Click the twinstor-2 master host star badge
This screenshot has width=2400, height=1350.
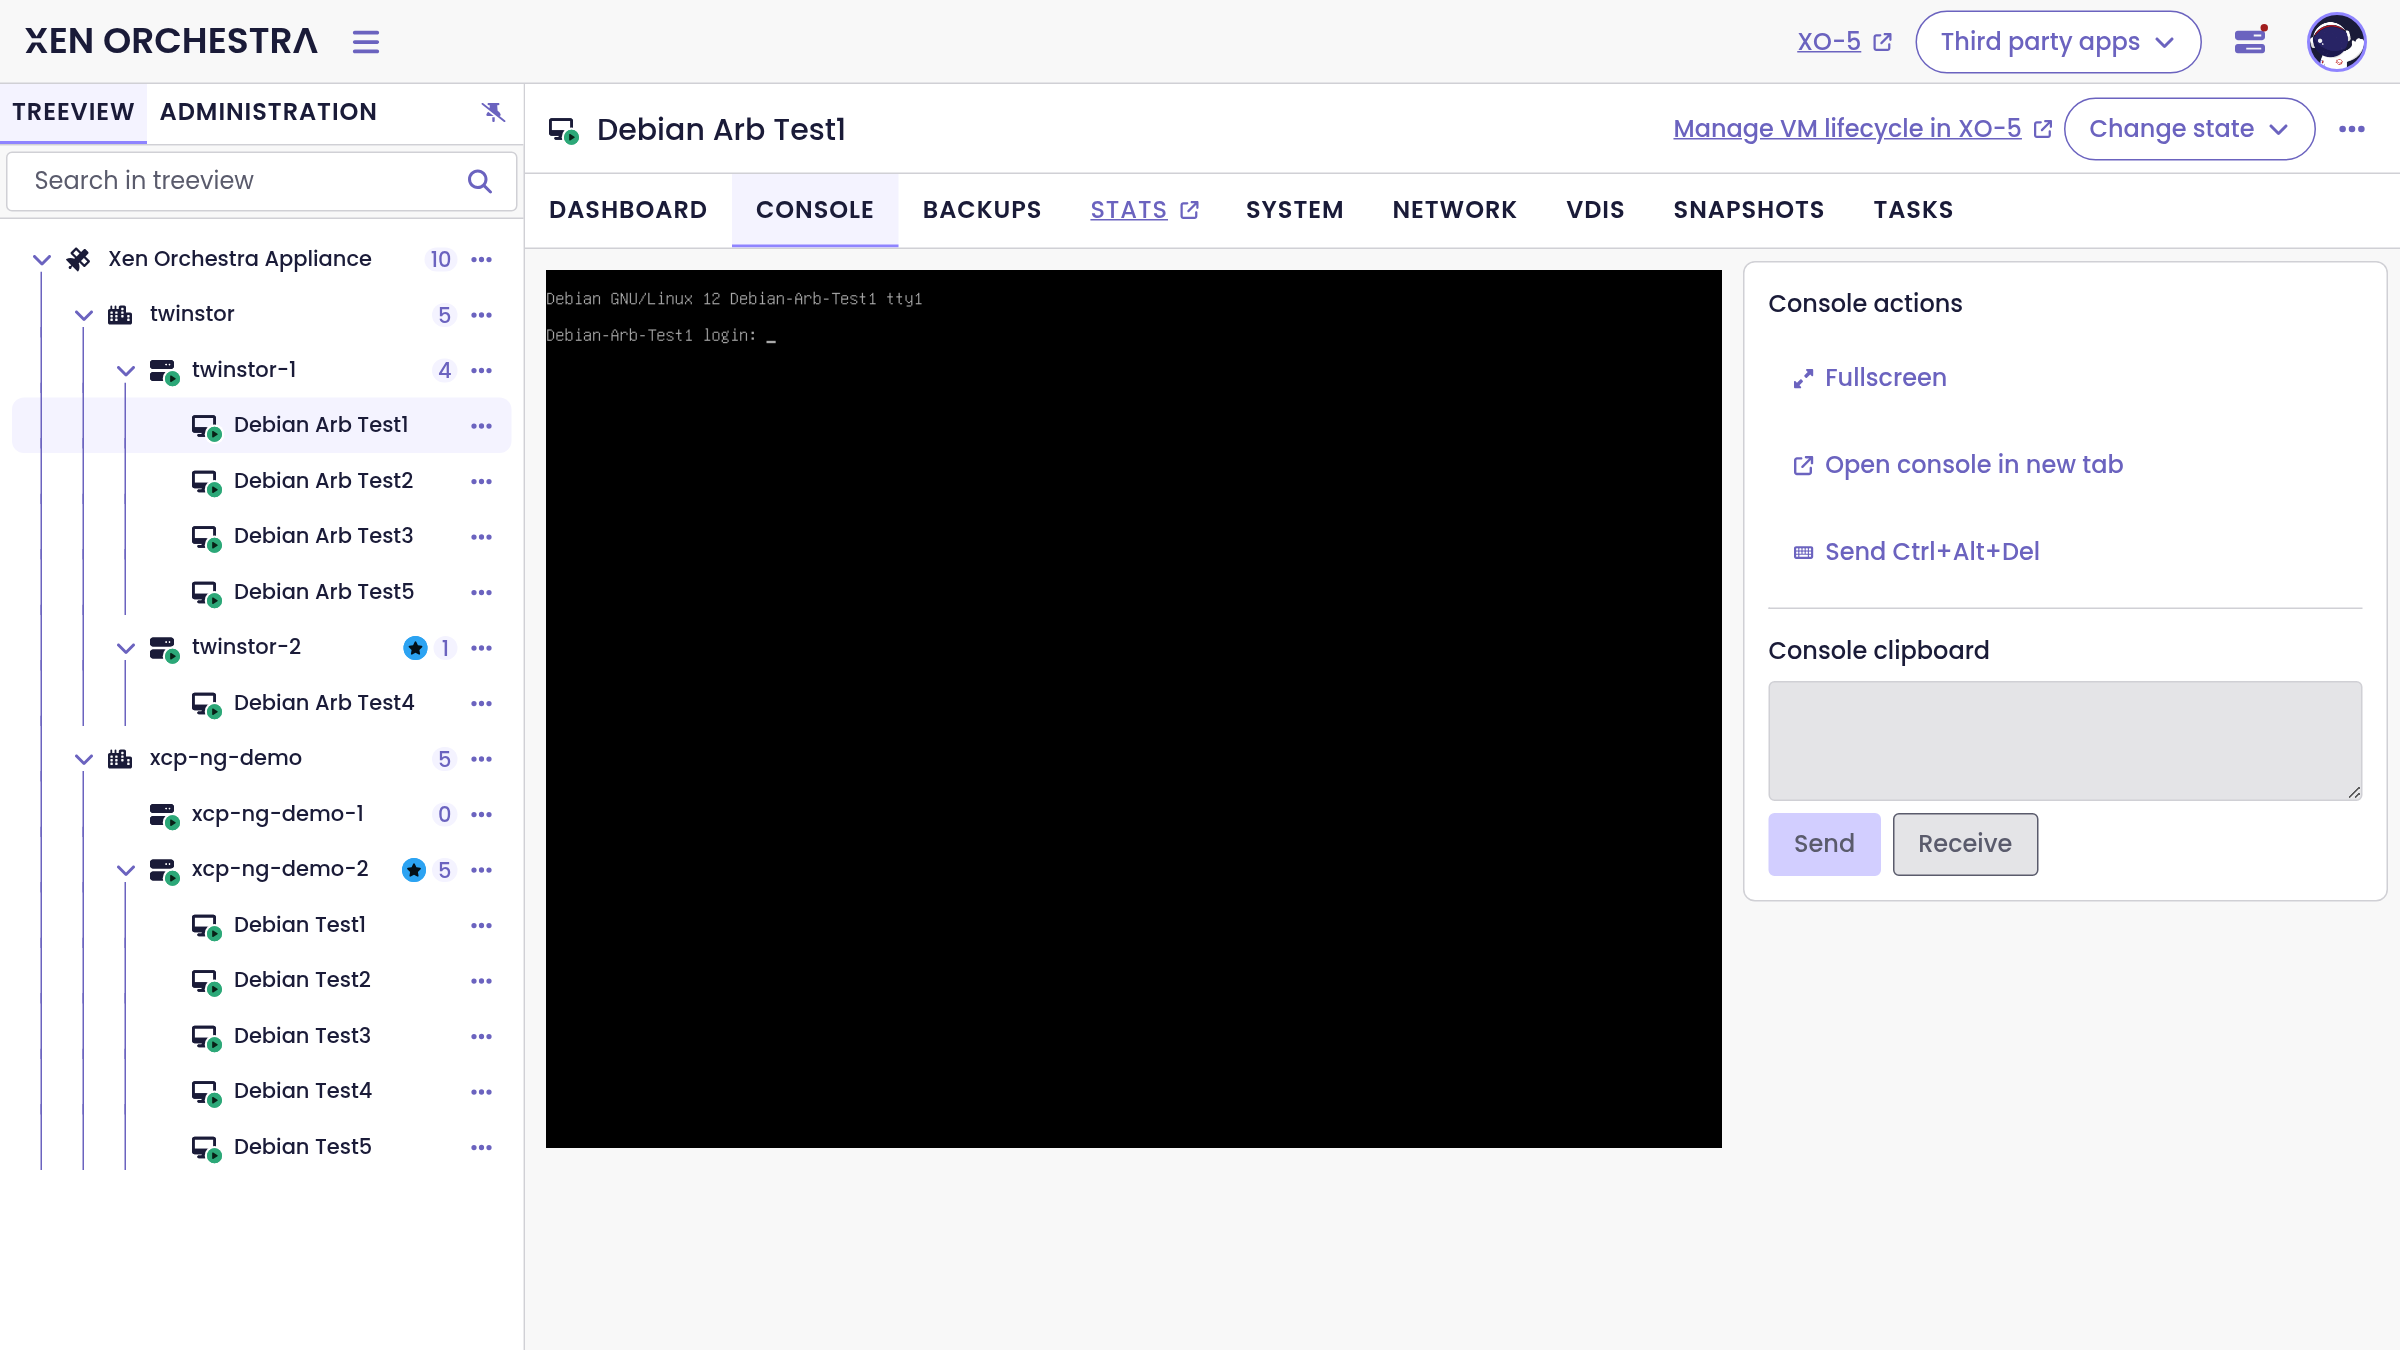coord(415,648)
